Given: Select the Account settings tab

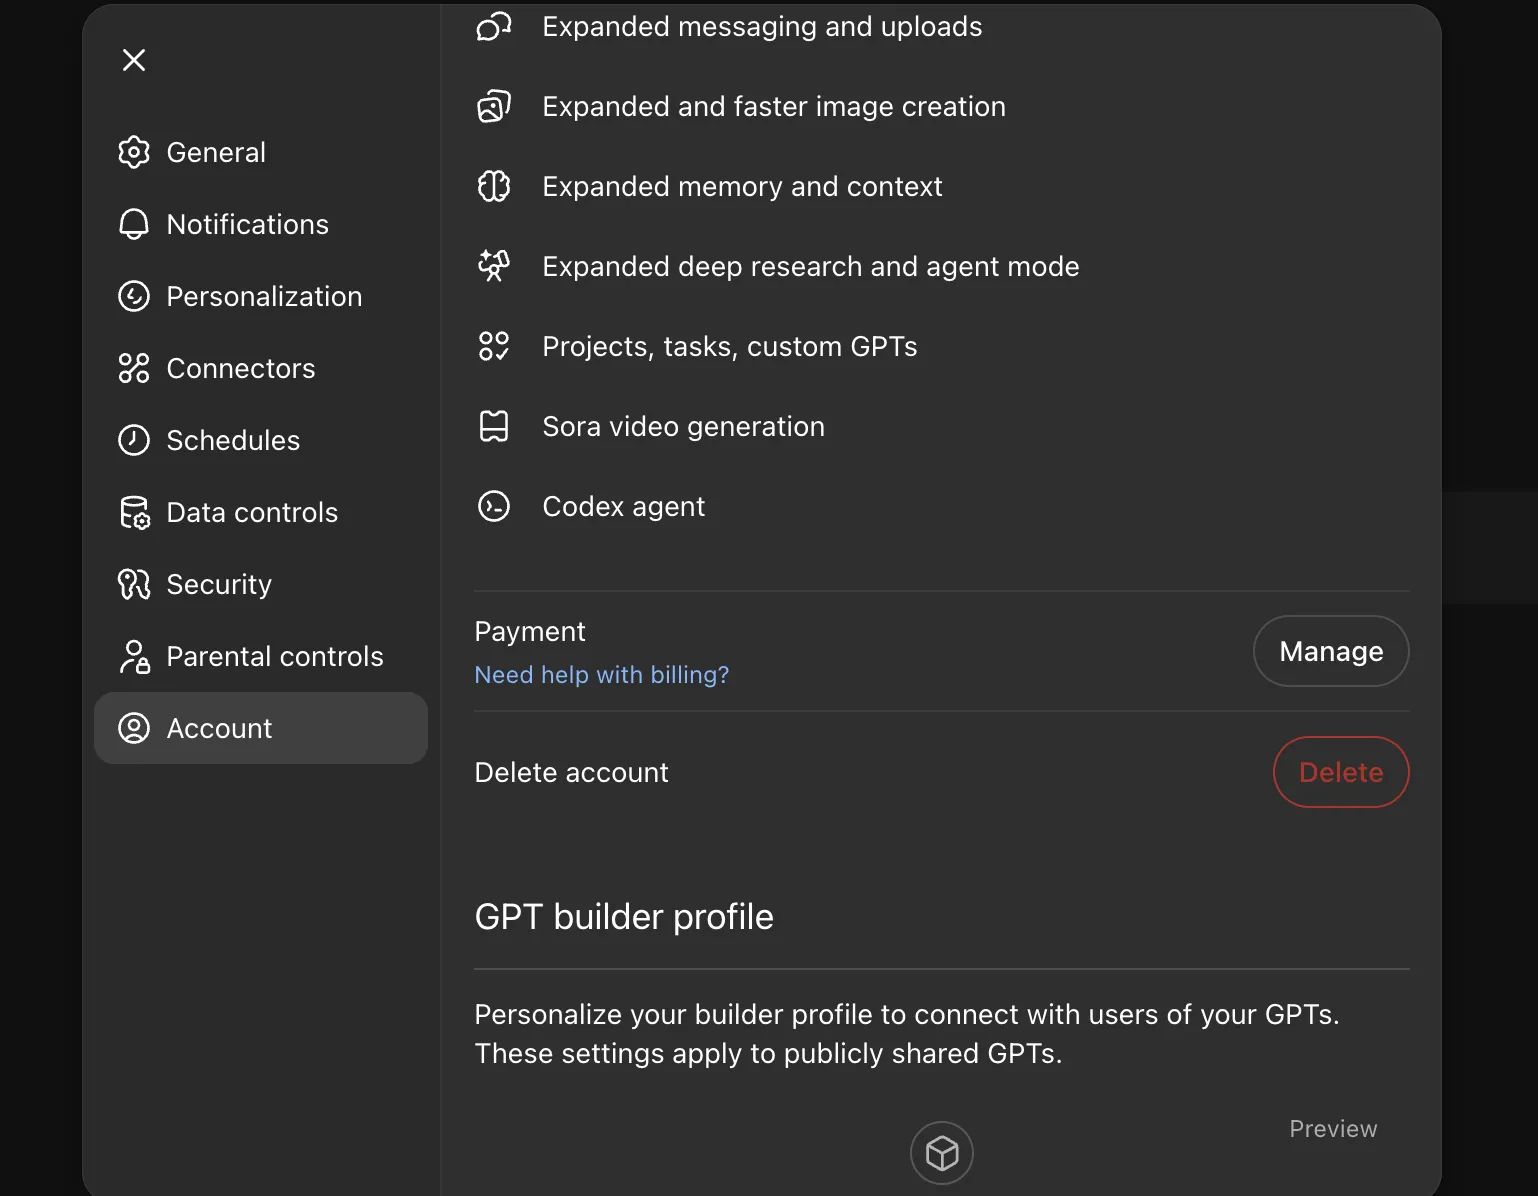Looking at the screenshot, I should coord(261,728).
